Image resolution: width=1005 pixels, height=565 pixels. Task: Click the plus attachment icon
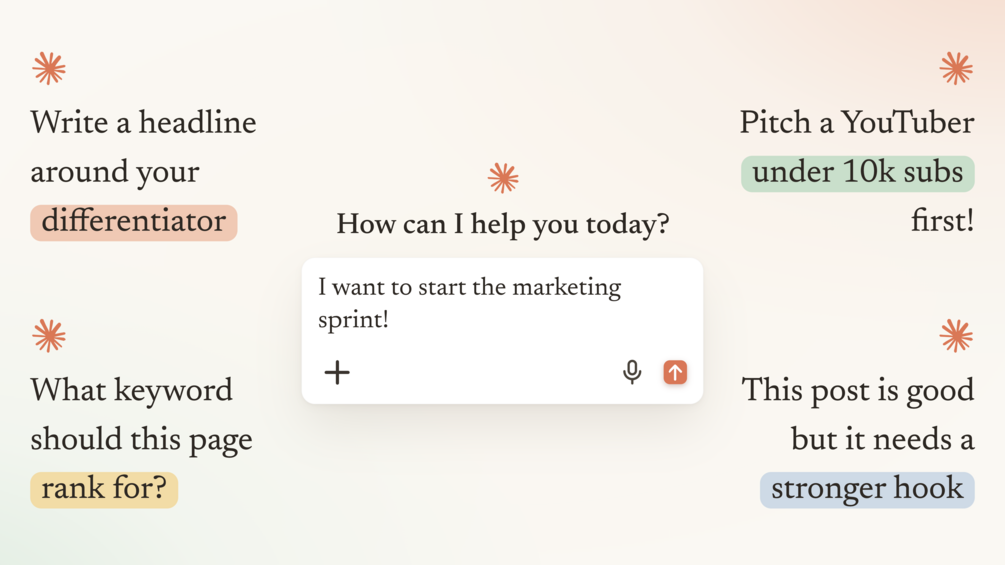point(337,372)
